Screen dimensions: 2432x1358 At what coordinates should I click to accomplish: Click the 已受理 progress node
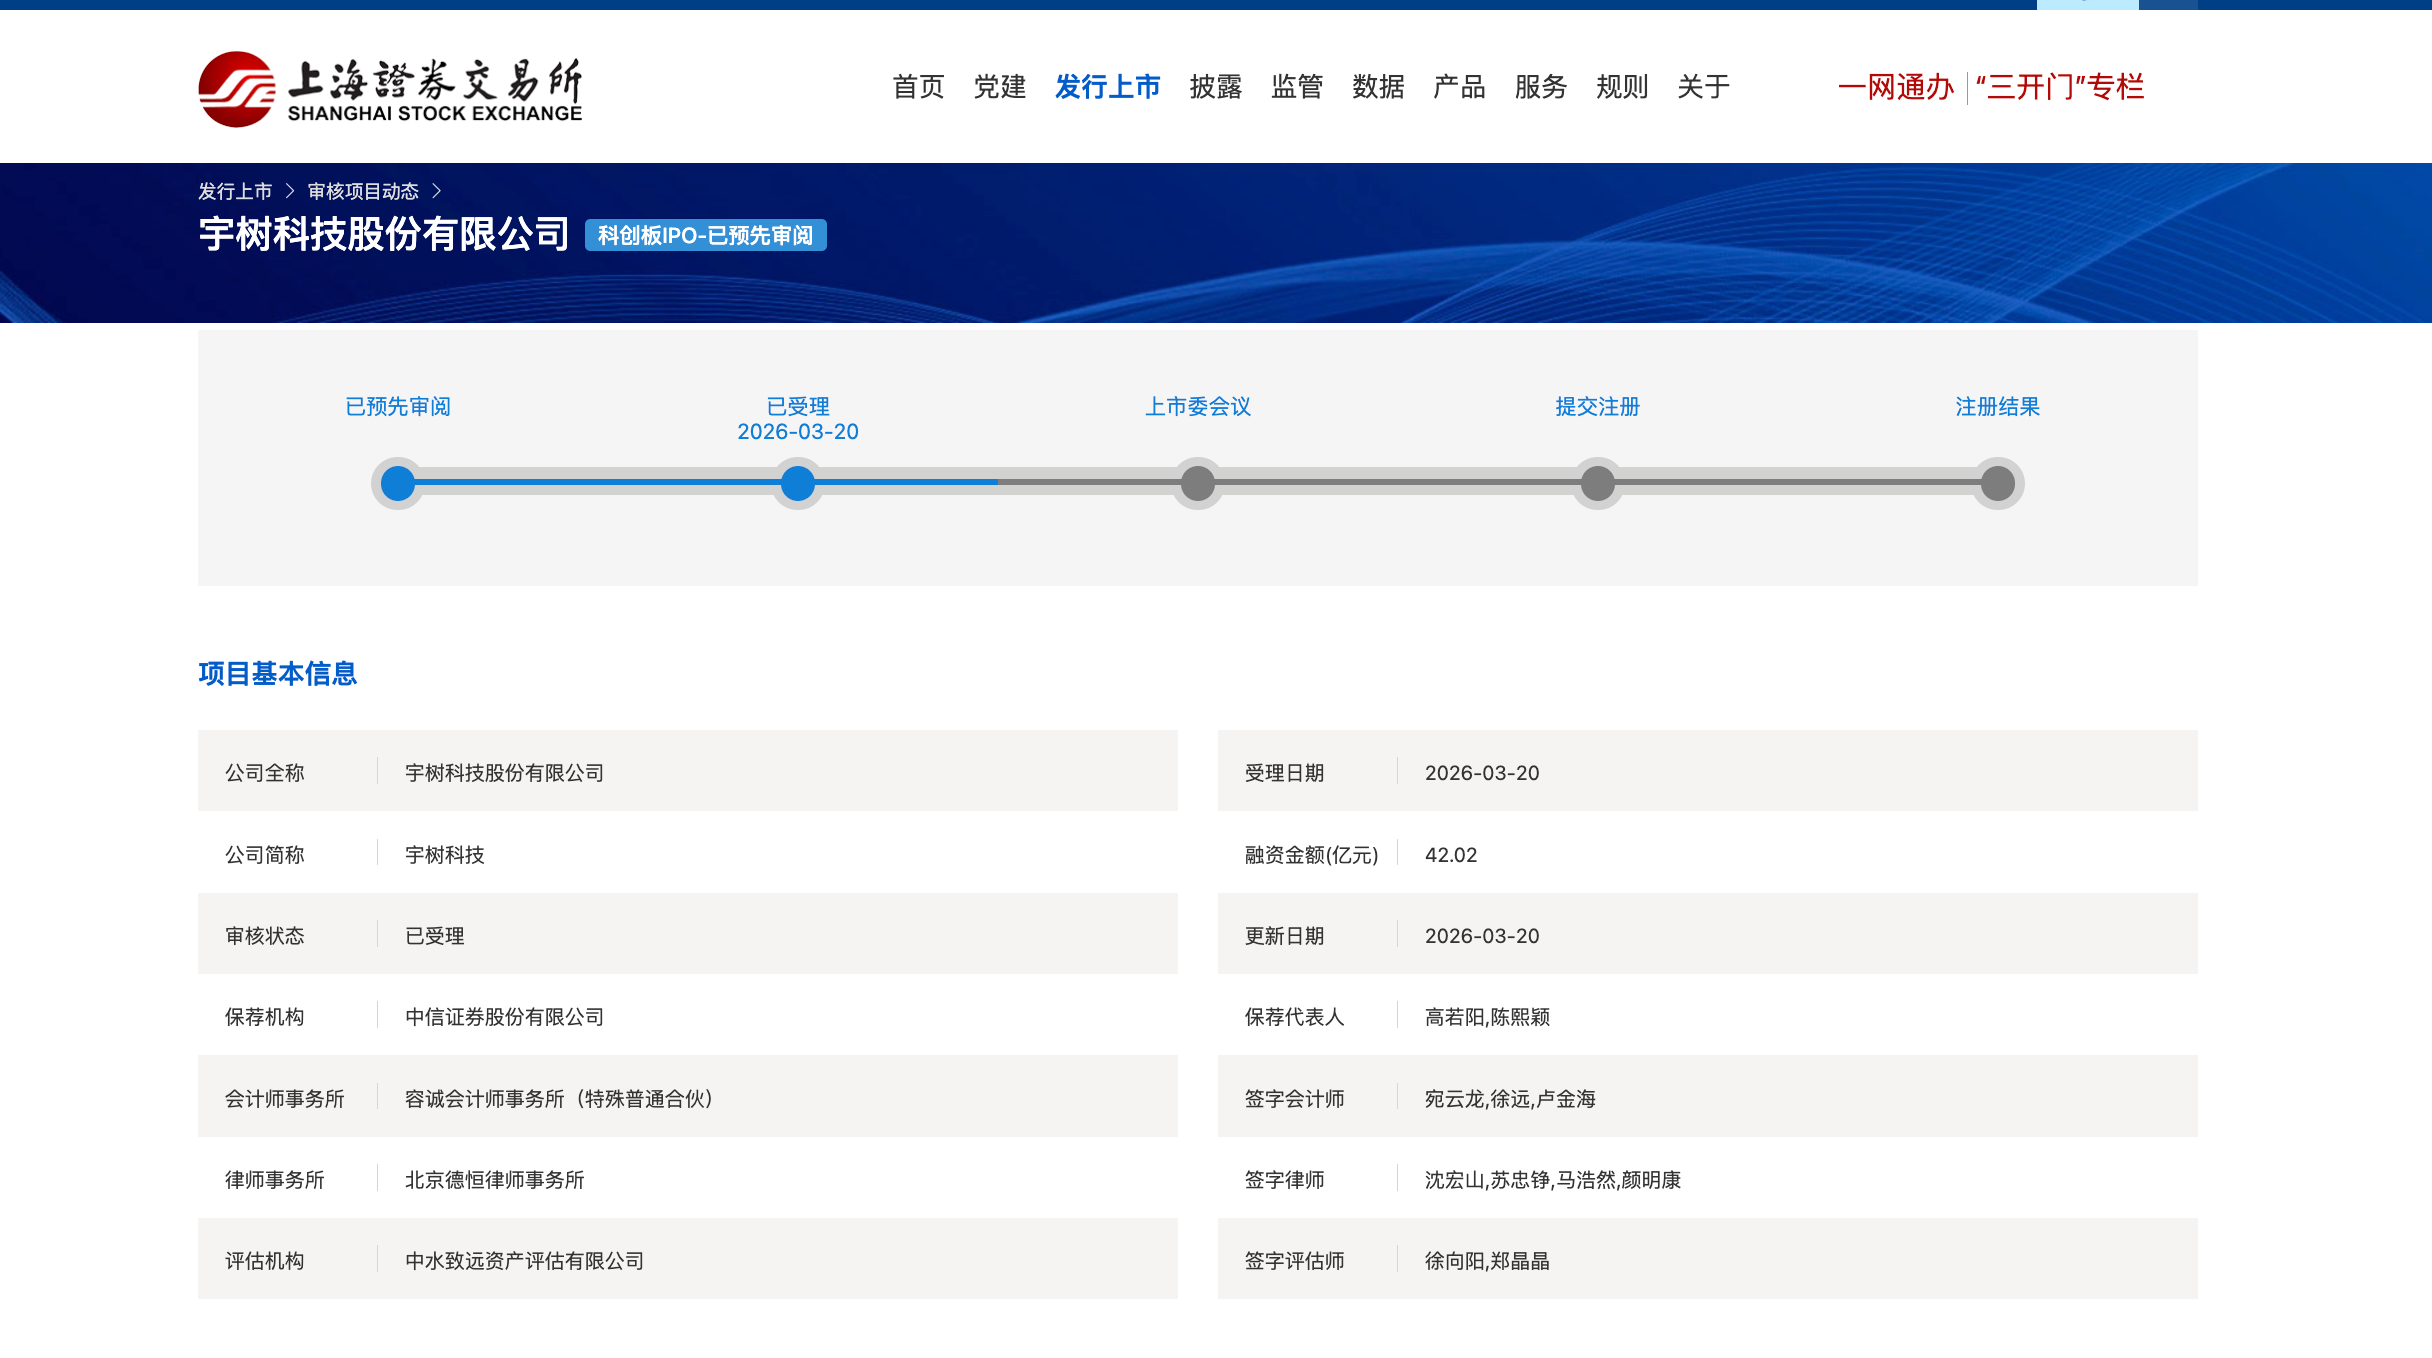click(x=798, y=484)
